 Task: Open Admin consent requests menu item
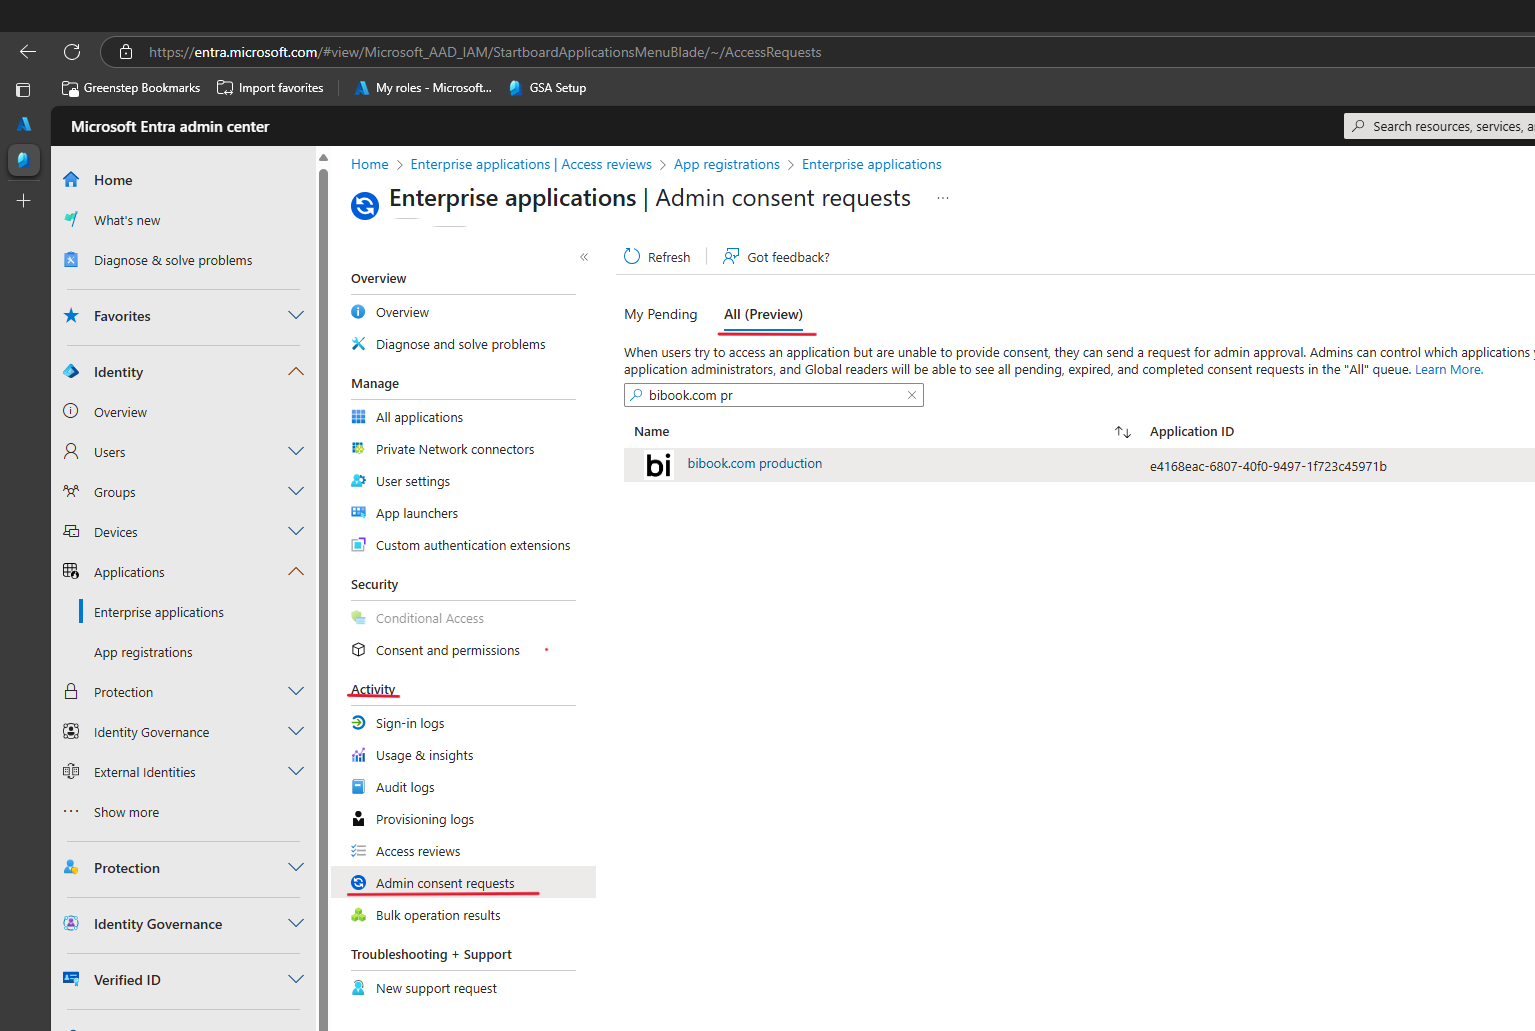click(x=445, y=883)
